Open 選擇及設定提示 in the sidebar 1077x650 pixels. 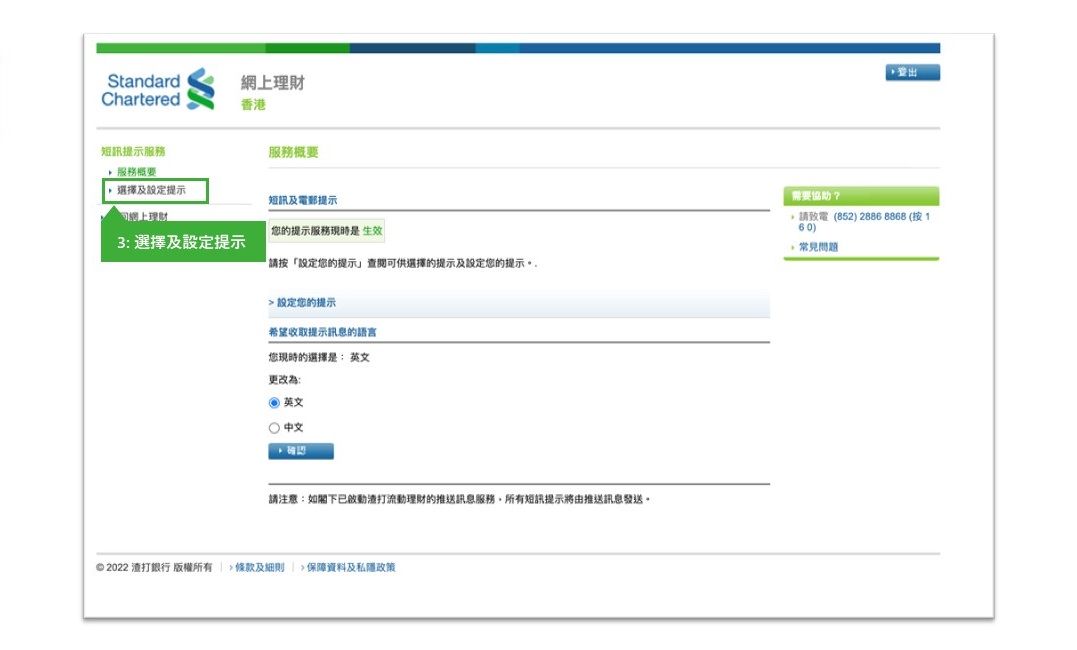151,190
